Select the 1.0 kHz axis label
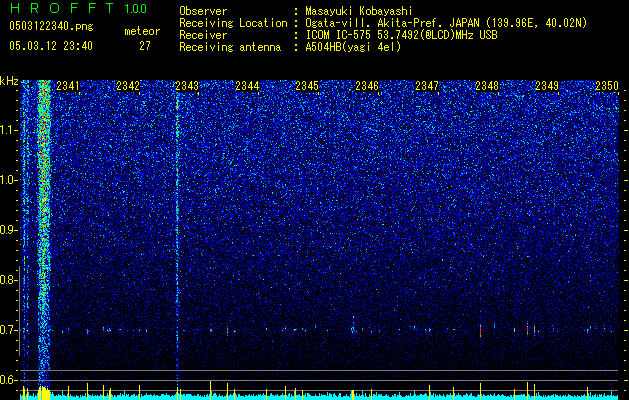The height and width of the screenshot is (400, 629). click(9, 181)
